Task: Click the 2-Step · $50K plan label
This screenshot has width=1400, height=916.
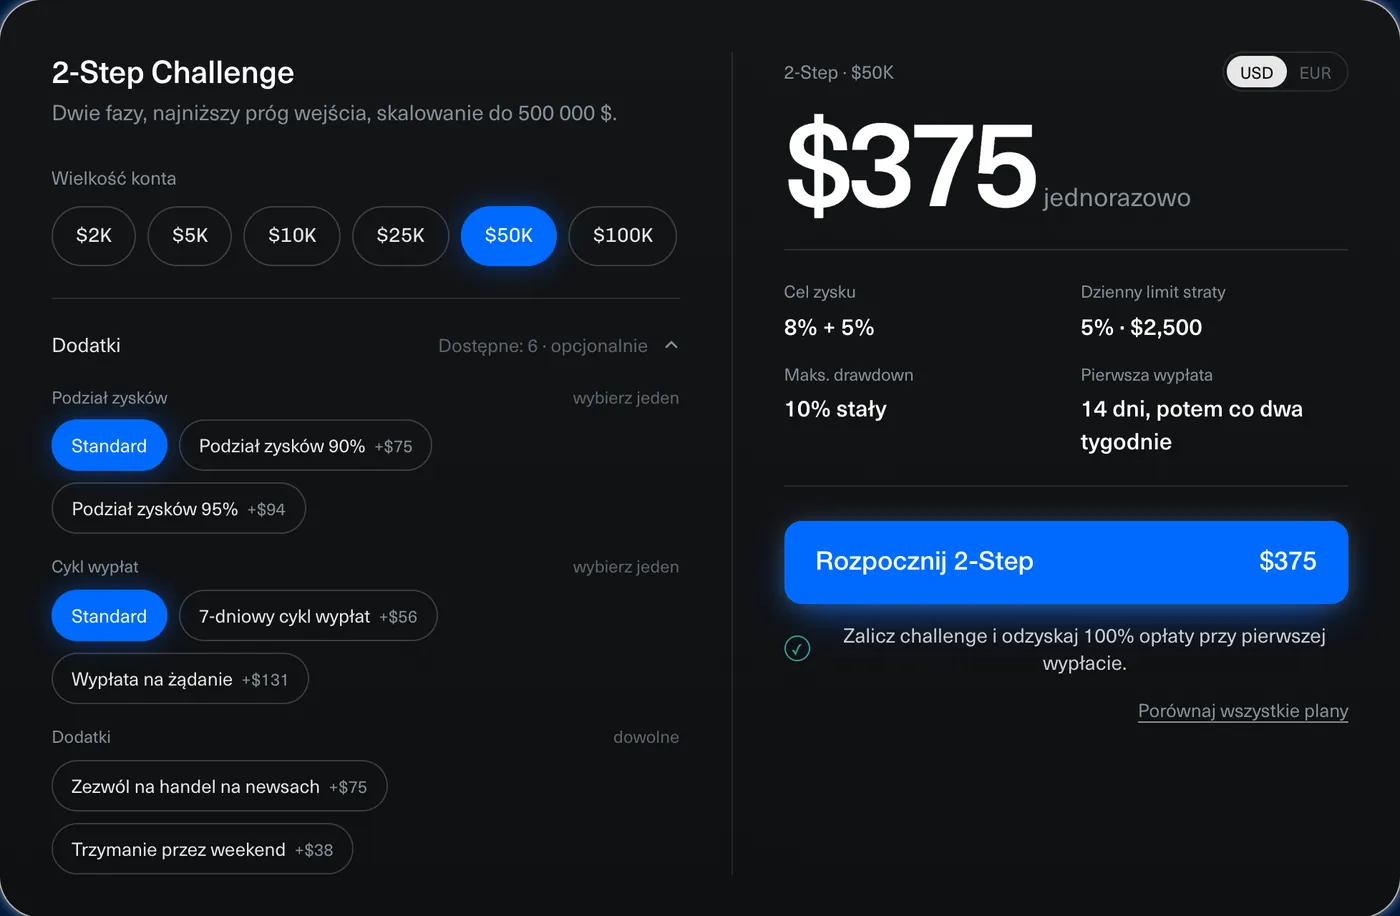Action: pos(839,73)
